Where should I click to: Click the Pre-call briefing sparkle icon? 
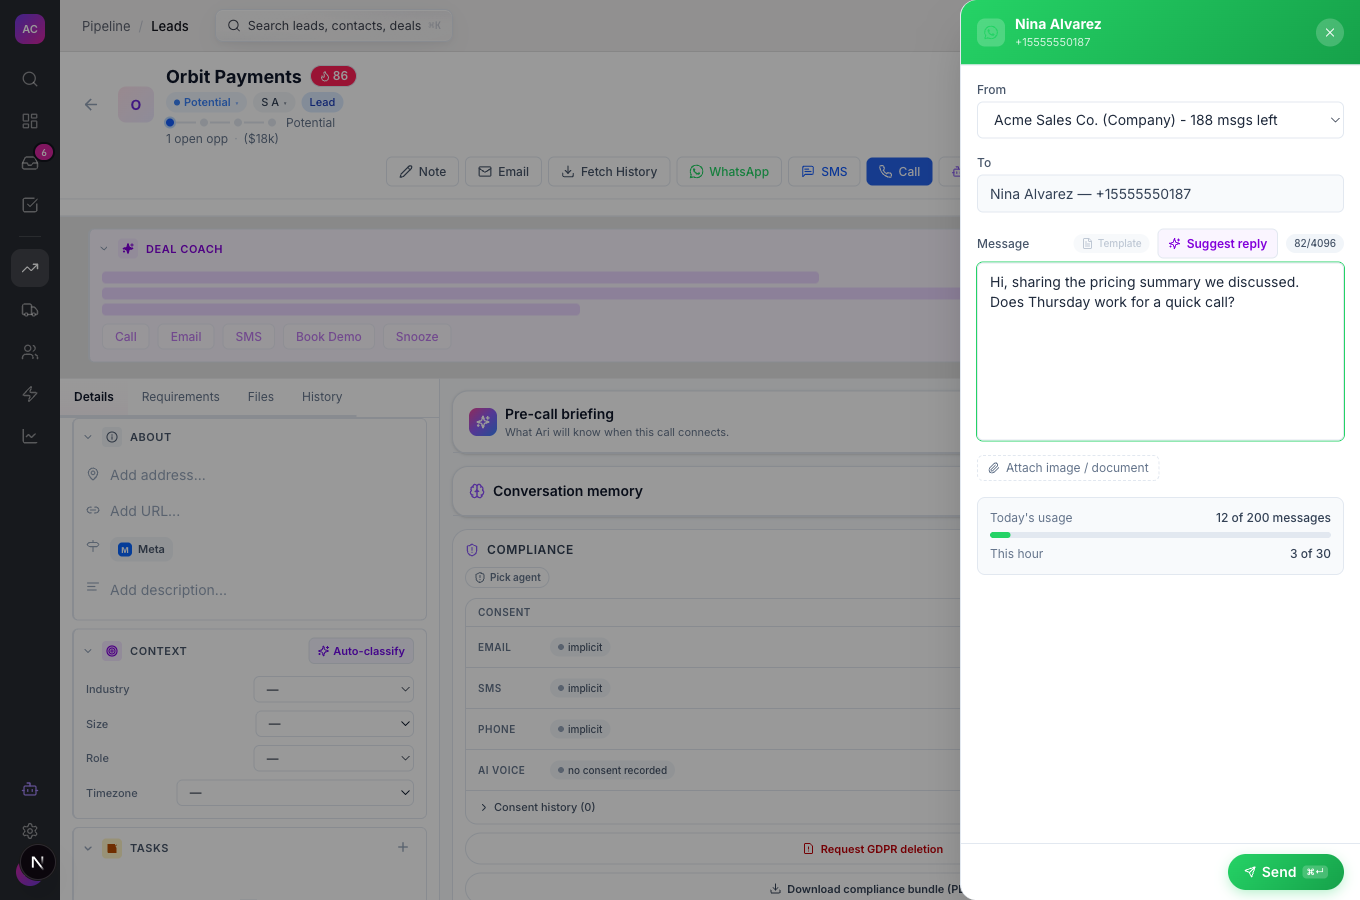pyautogui.click(x=483, y=422)
